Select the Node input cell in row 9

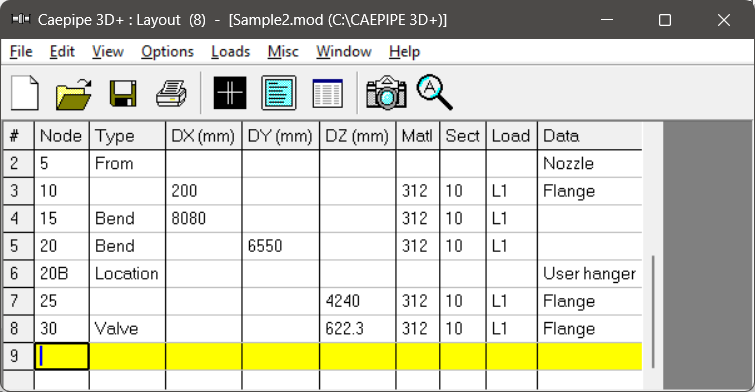click(62, 356)
